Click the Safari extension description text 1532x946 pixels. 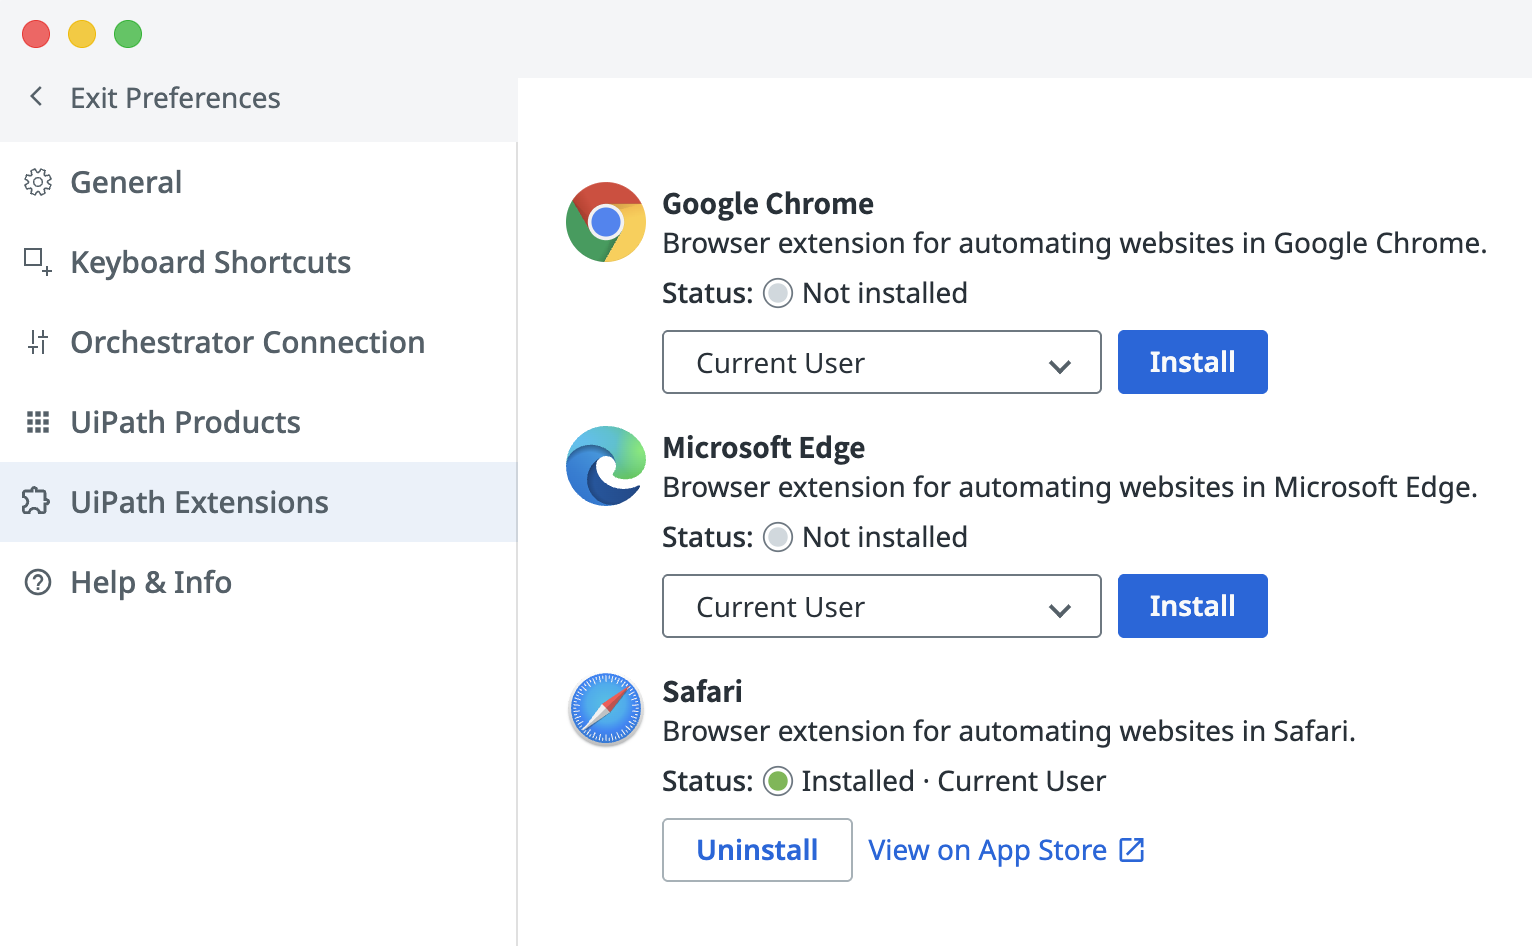(1009, 731)
